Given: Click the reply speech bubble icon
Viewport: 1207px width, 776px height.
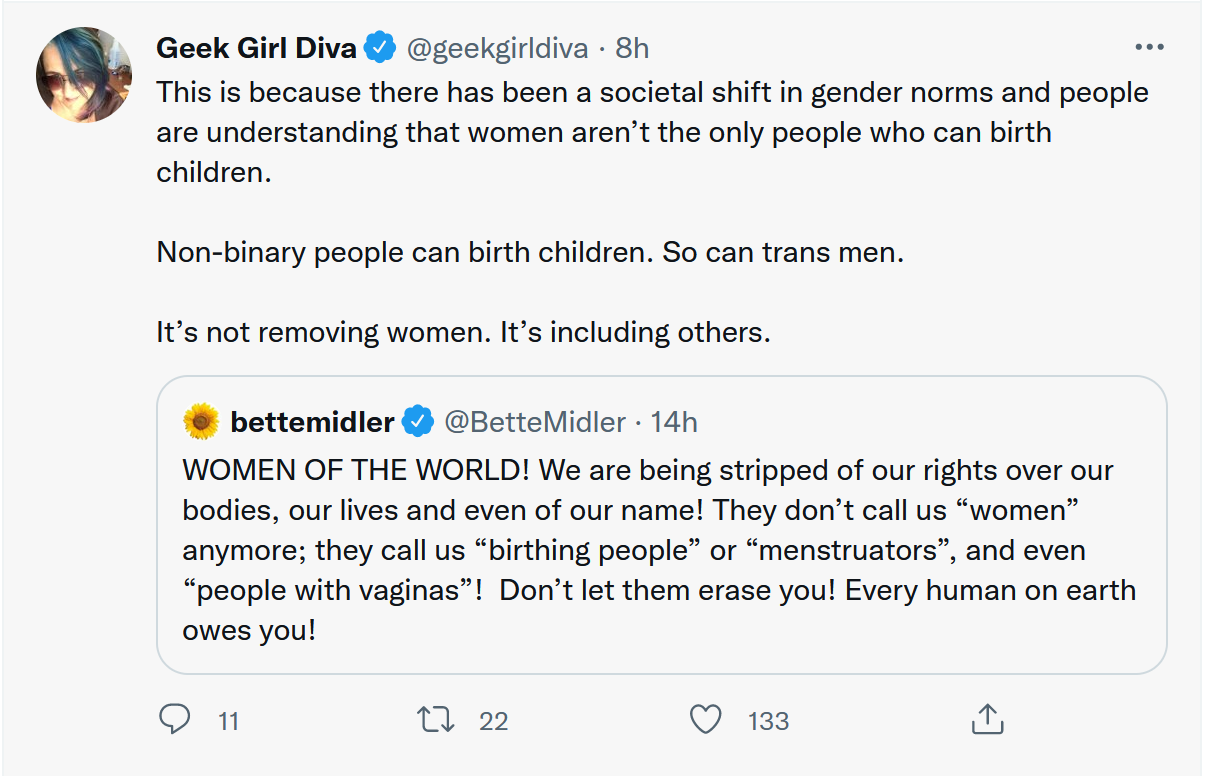Looking at the screenshot, I should [x=176, y=719].
